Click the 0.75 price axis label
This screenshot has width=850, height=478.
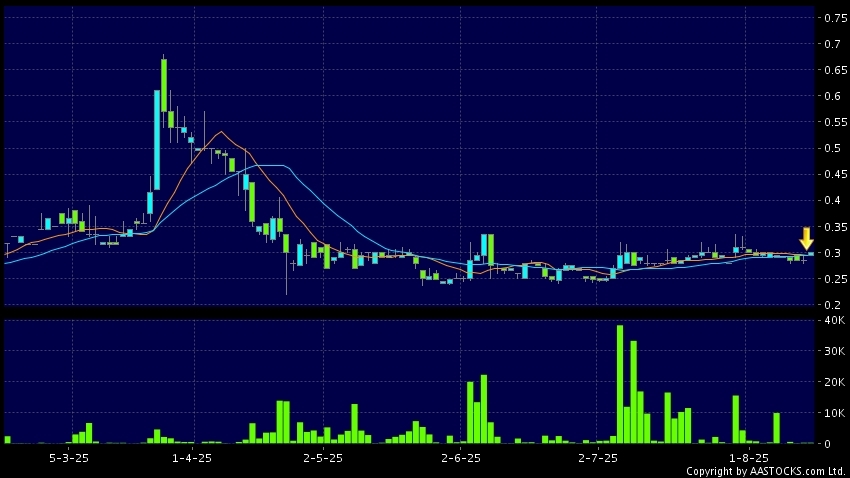(x=835, y=18)
